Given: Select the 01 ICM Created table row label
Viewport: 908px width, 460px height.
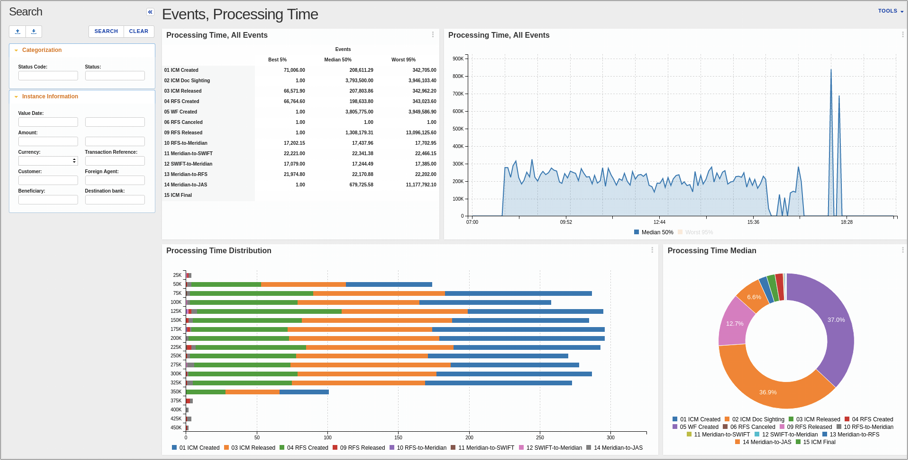Looking at the screenshot, I should pyautogui.click(x=181, y=70).
